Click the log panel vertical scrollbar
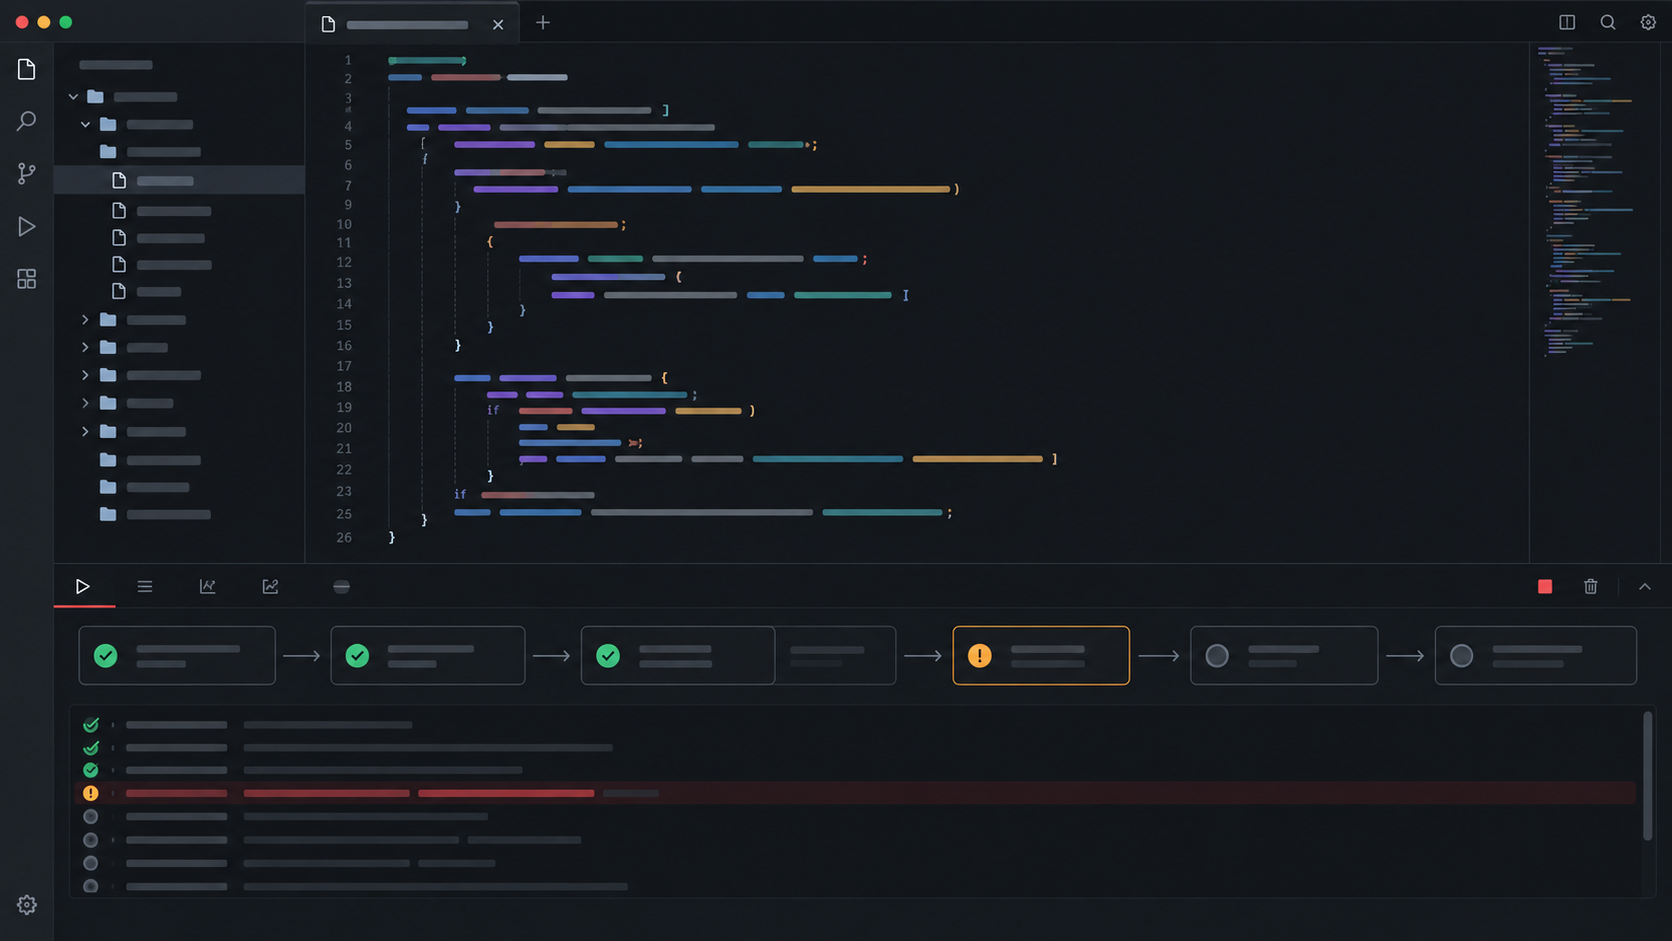 tap(1647, 775)
